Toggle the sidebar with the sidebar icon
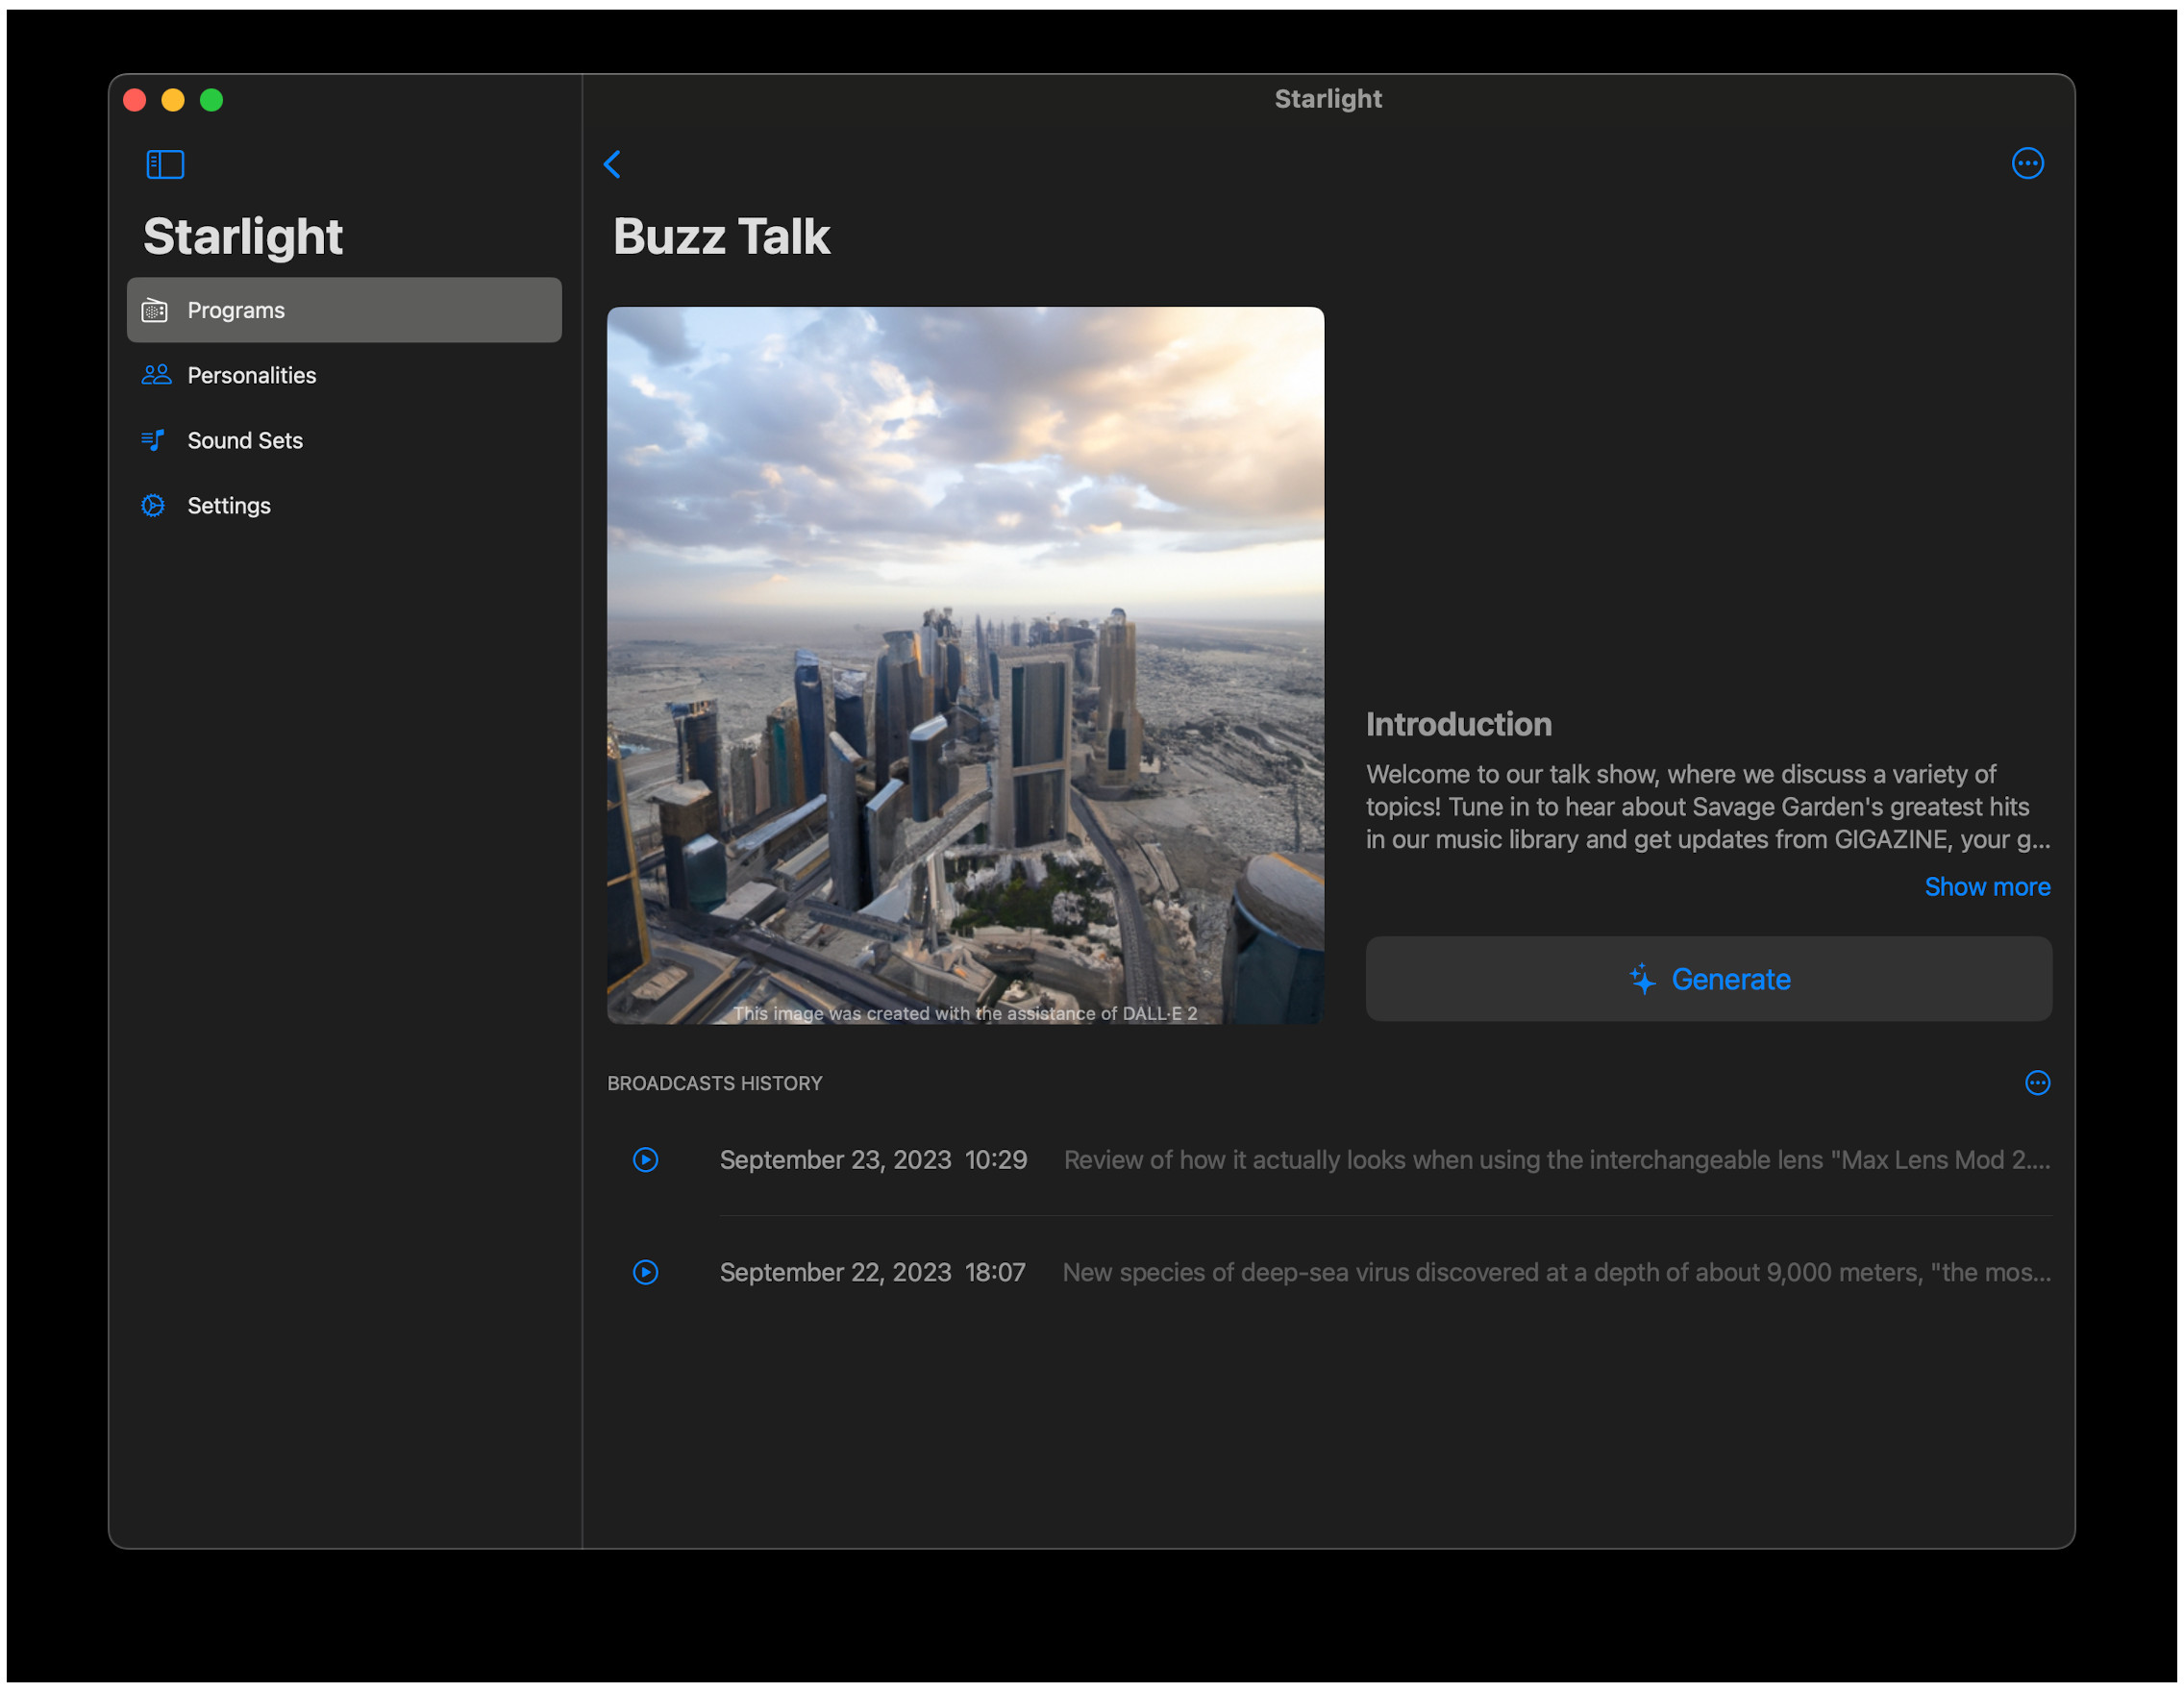2184x1692 pixels. [165, 164]
